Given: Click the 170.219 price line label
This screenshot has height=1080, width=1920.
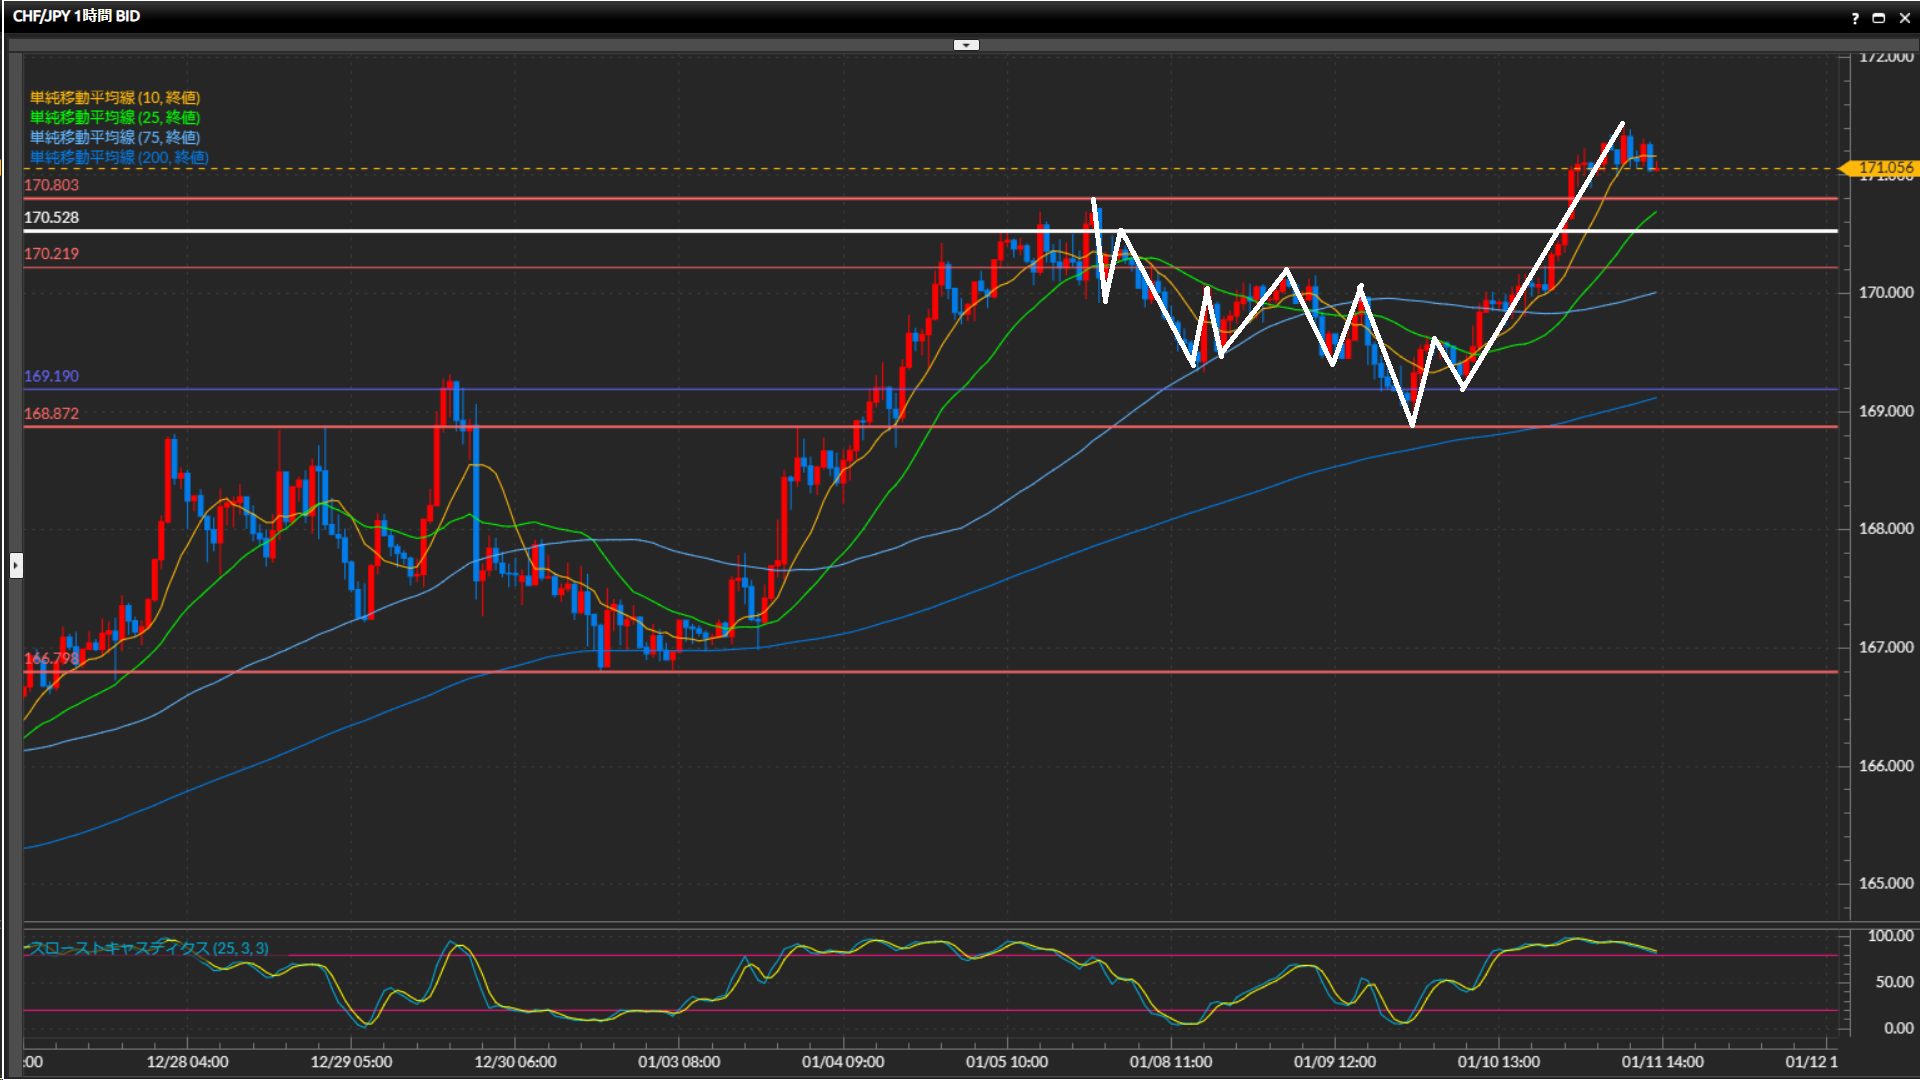Looking at the screenshot, I should coord(51,254).
